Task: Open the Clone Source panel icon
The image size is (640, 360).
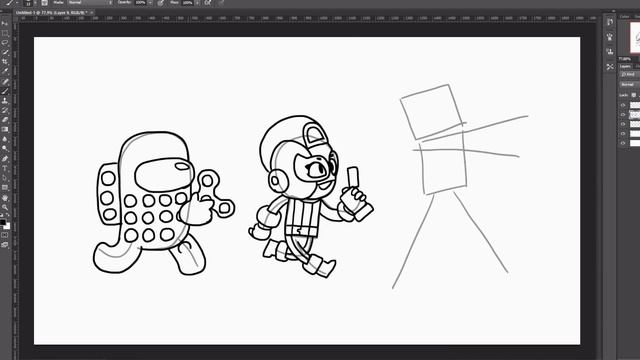Action: pyautogui.click(x=610, y=52)
